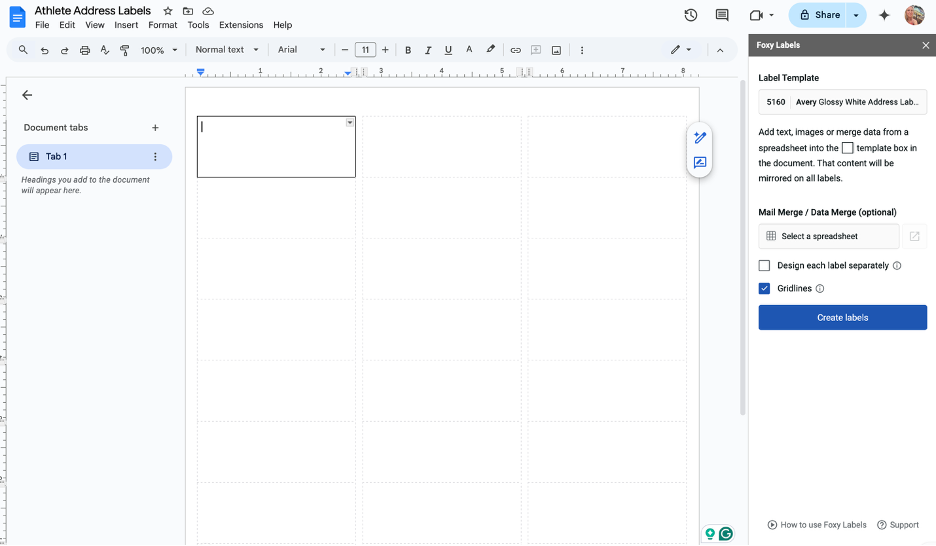Viewport: 936px width, 546px height.
Task: Enable Design each label separately checkbox
Action: [x=765, y=266]
